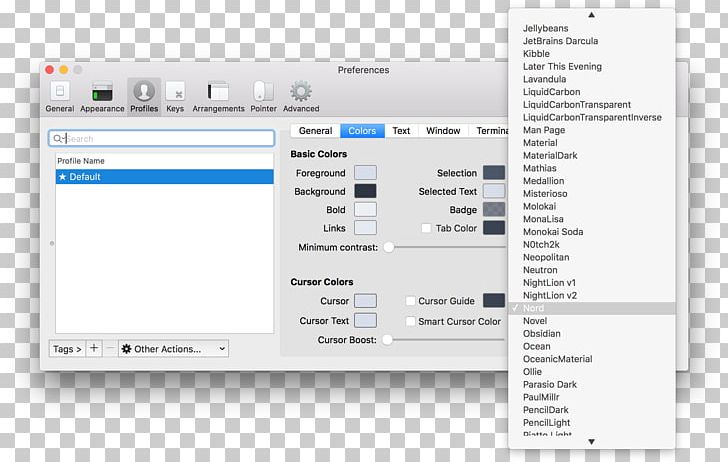Switch to the Text tab
The width and height of the screenshot is (728, 462).
click(401, 131)
